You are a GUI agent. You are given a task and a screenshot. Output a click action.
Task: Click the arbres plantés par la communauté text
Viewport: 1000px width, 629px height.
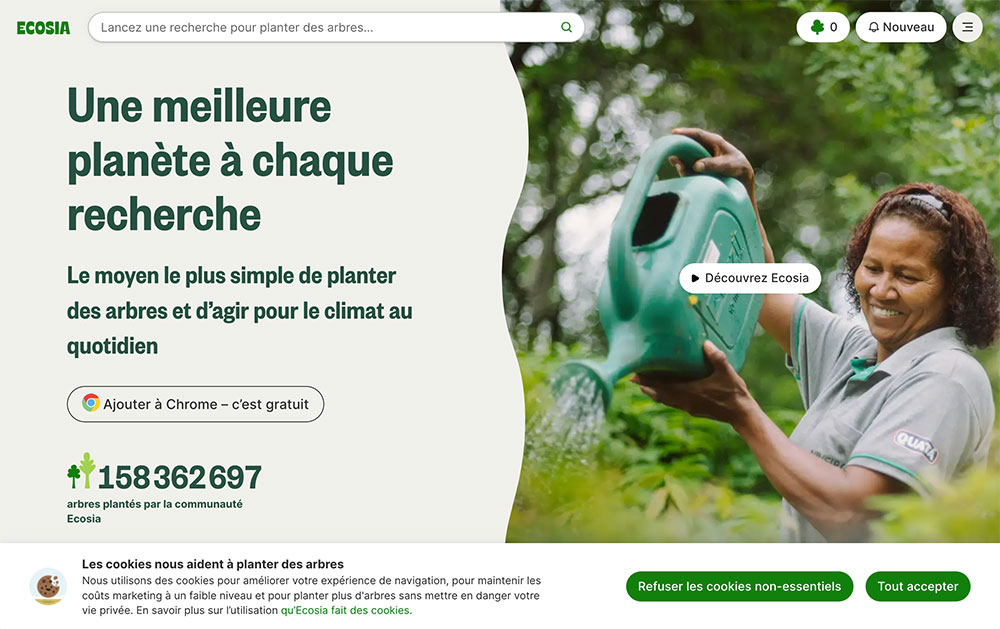click(154, 511)
